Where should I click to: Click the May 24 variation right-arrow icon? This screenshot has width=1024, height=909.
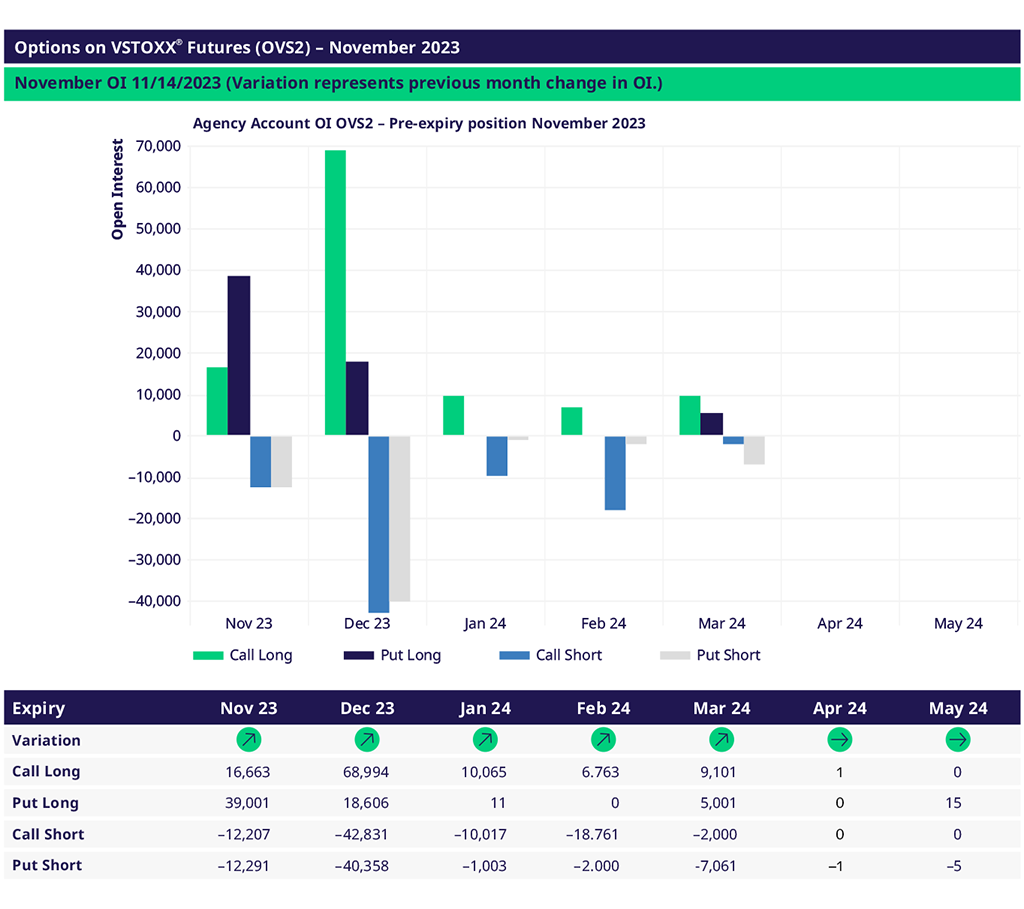click(958, 740)
